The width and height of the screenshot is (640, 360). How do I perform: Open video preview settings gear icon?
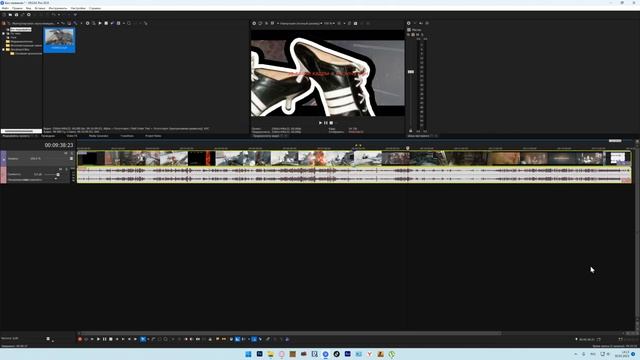[x=254, y=23]
